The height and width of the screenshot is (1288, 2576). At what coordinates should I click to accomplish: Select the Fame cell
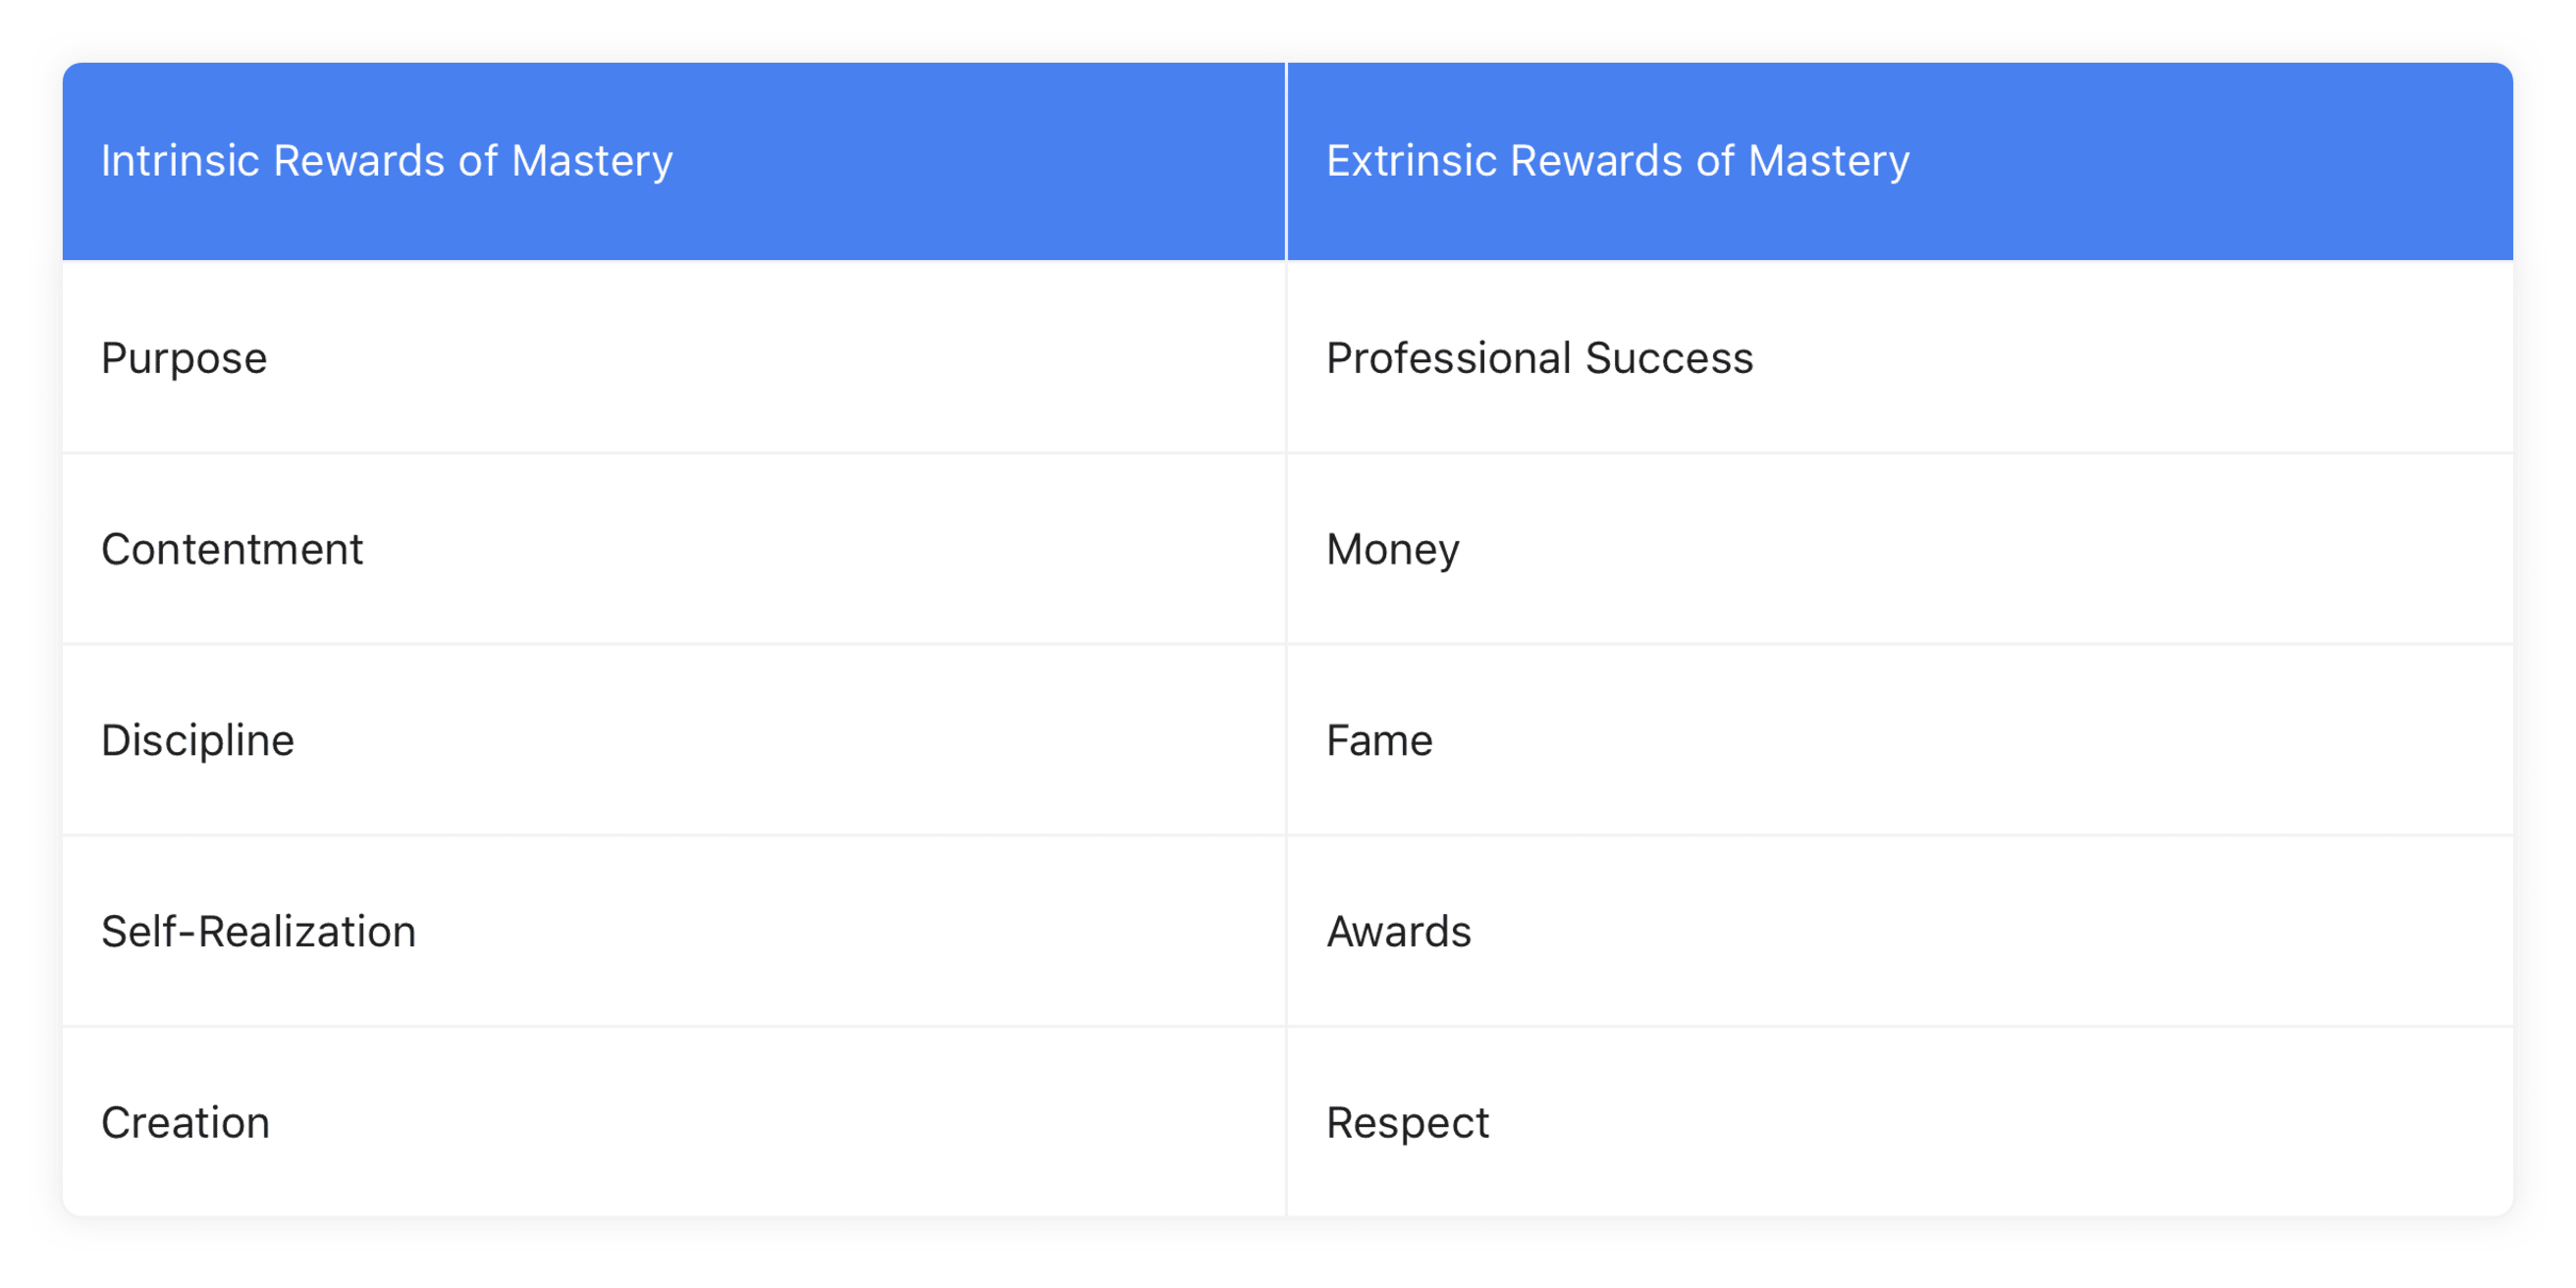[x=1900, y=739]
